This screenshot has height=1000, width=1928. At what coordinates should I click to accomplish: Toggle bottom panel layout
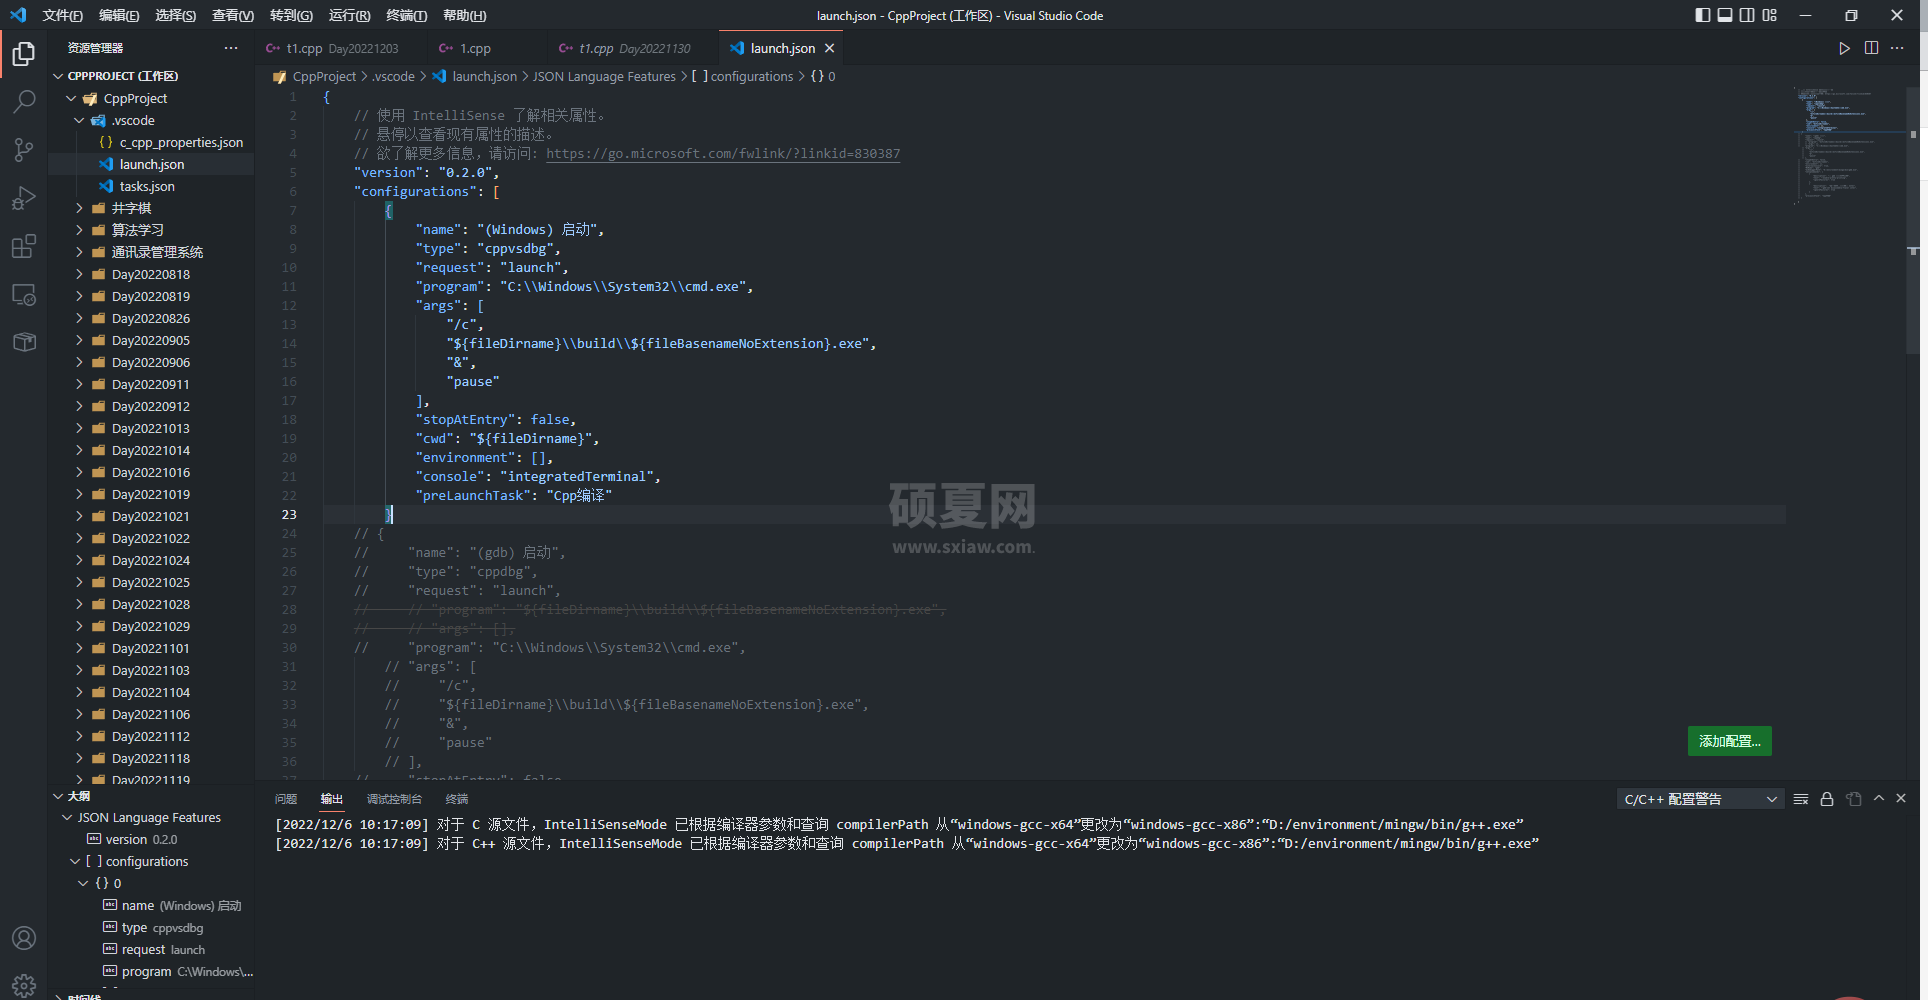[x=1725, y=15]
